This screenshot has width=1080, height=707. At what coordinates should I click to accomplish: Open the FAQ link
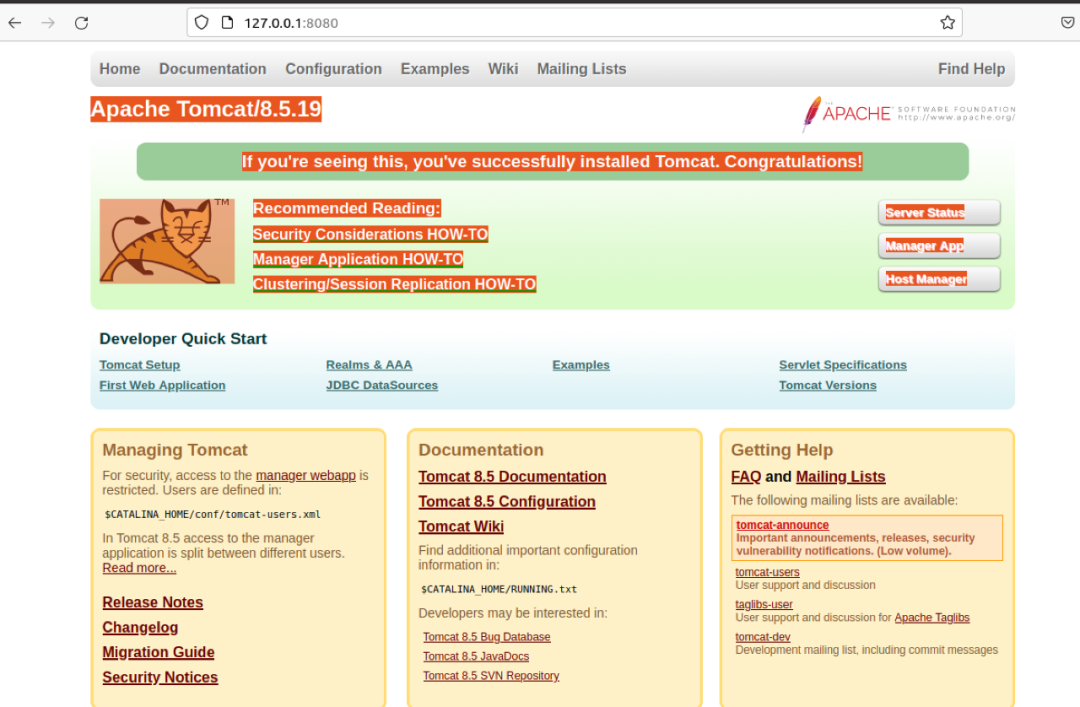click(x=746, y=477)
